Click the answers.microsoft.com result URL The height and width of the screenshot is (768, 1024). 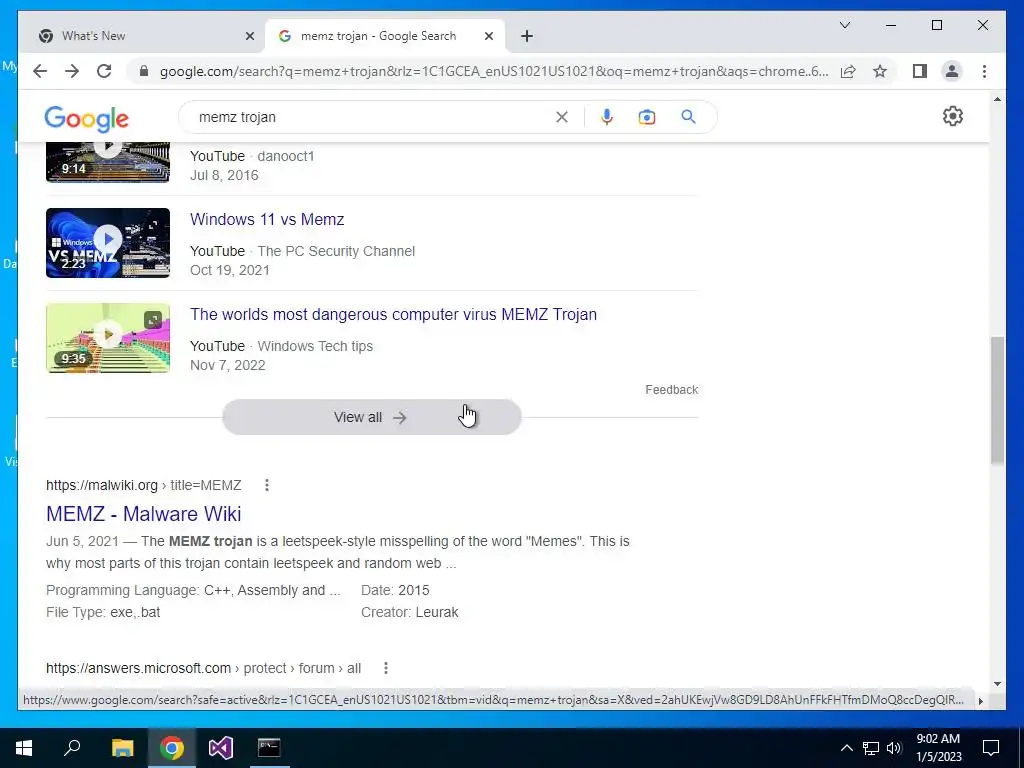[203, 668]
